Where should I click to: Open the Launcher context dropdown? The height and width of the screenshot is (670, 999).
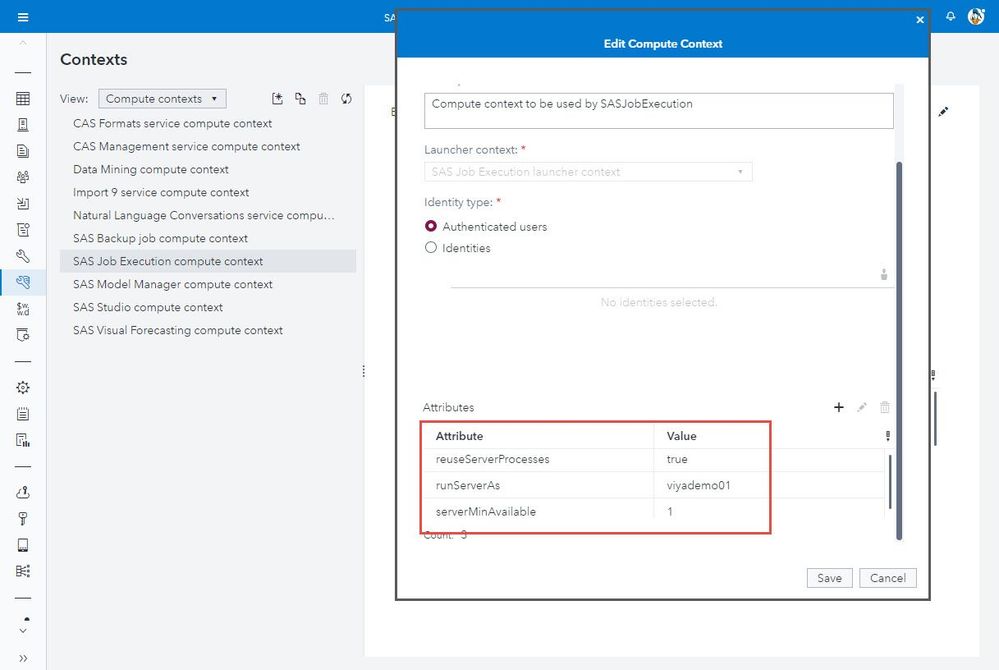(588, 171)
